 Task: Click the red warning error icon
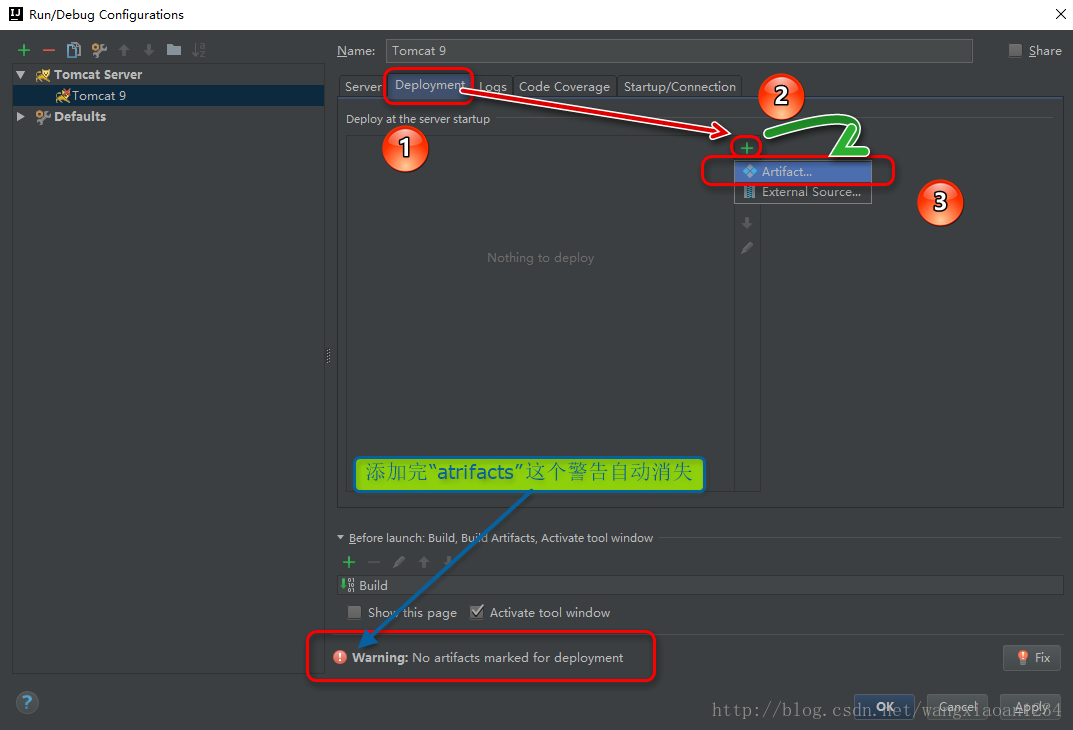point(340,657)
